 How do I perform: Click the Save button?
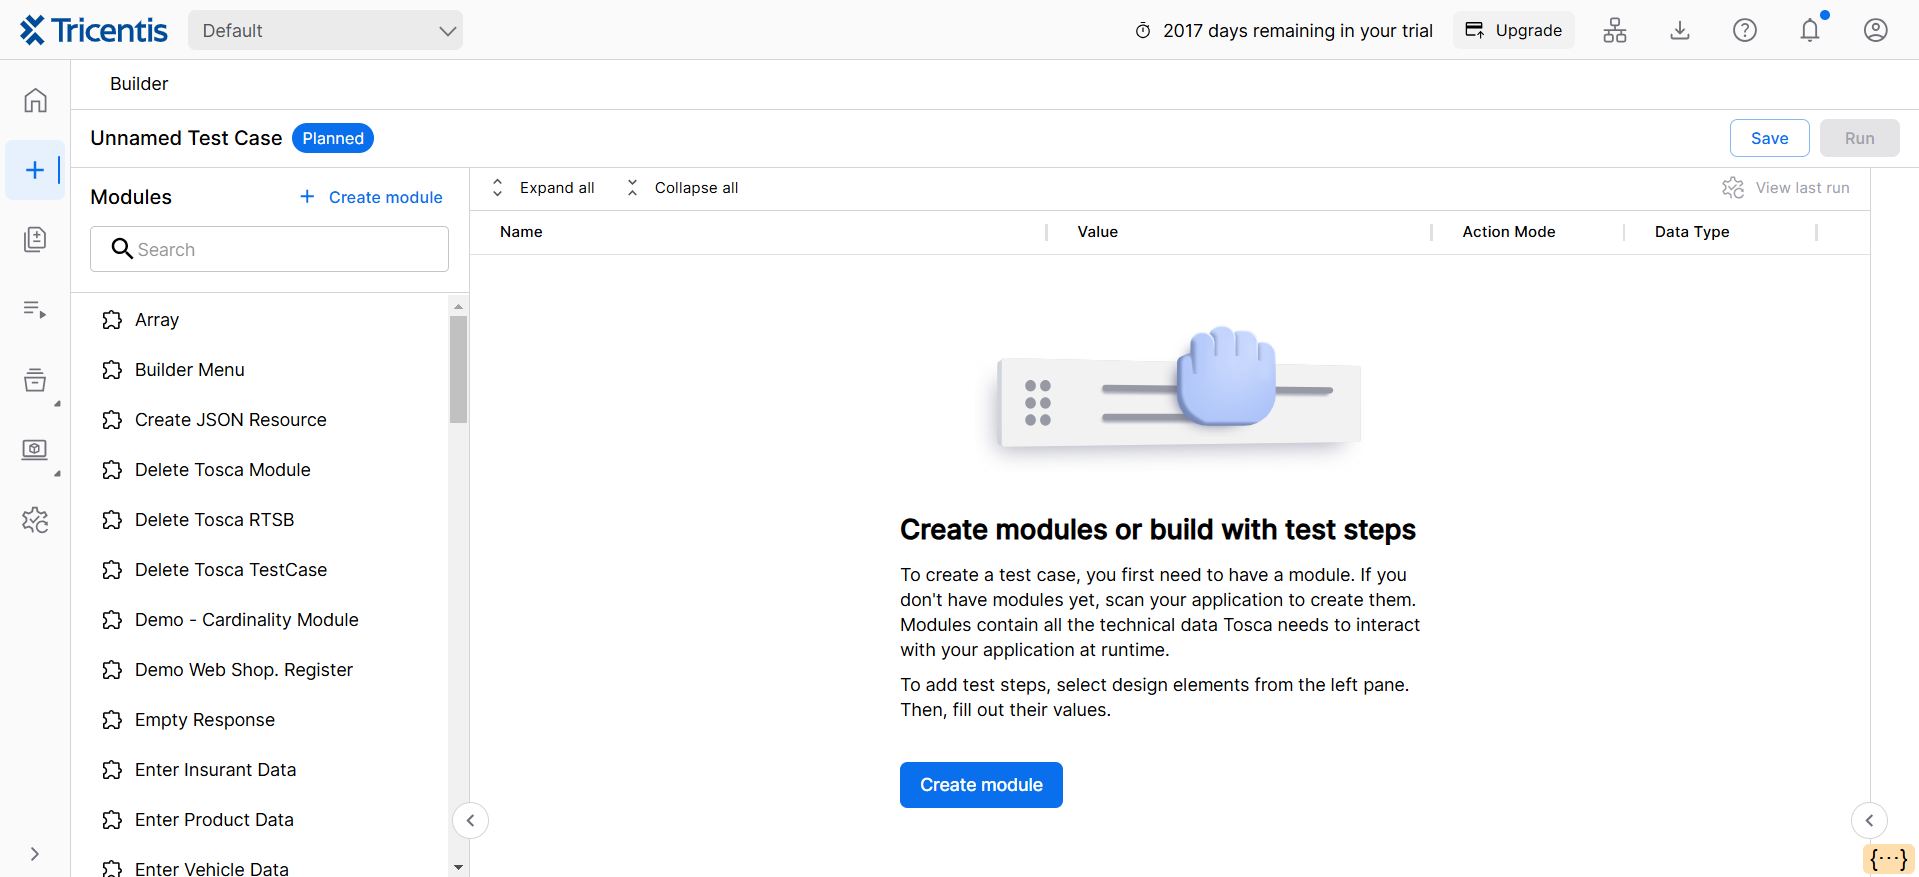1768,139
